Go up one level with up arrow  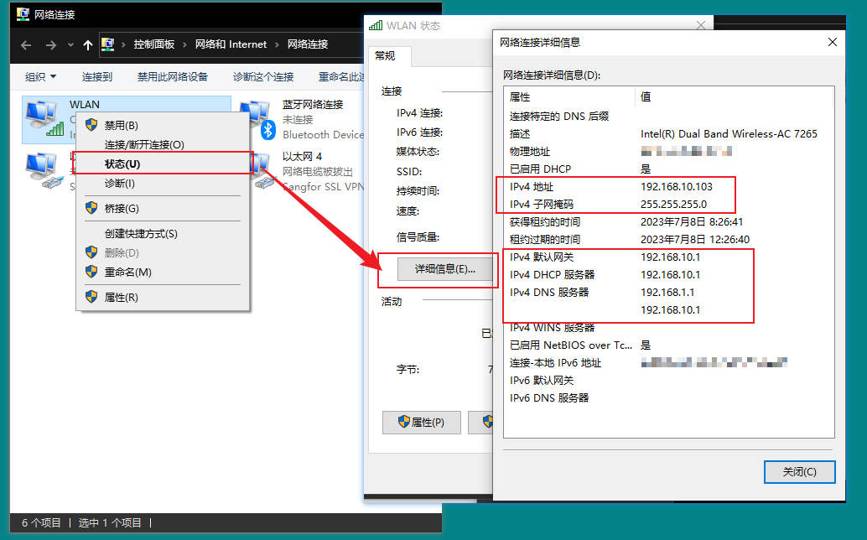(x=88, y=45)
